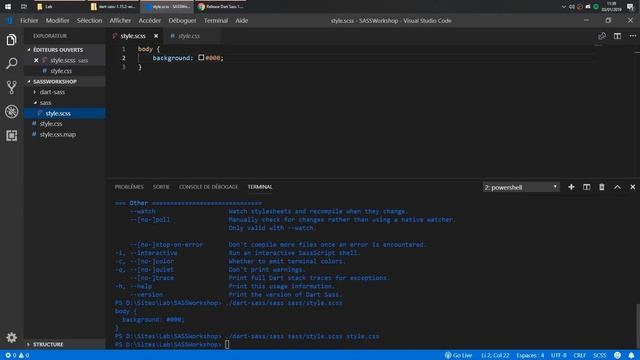Open the Afficher menu
Image resolution: width=640 pixels, height=360 pixels.
120,20
